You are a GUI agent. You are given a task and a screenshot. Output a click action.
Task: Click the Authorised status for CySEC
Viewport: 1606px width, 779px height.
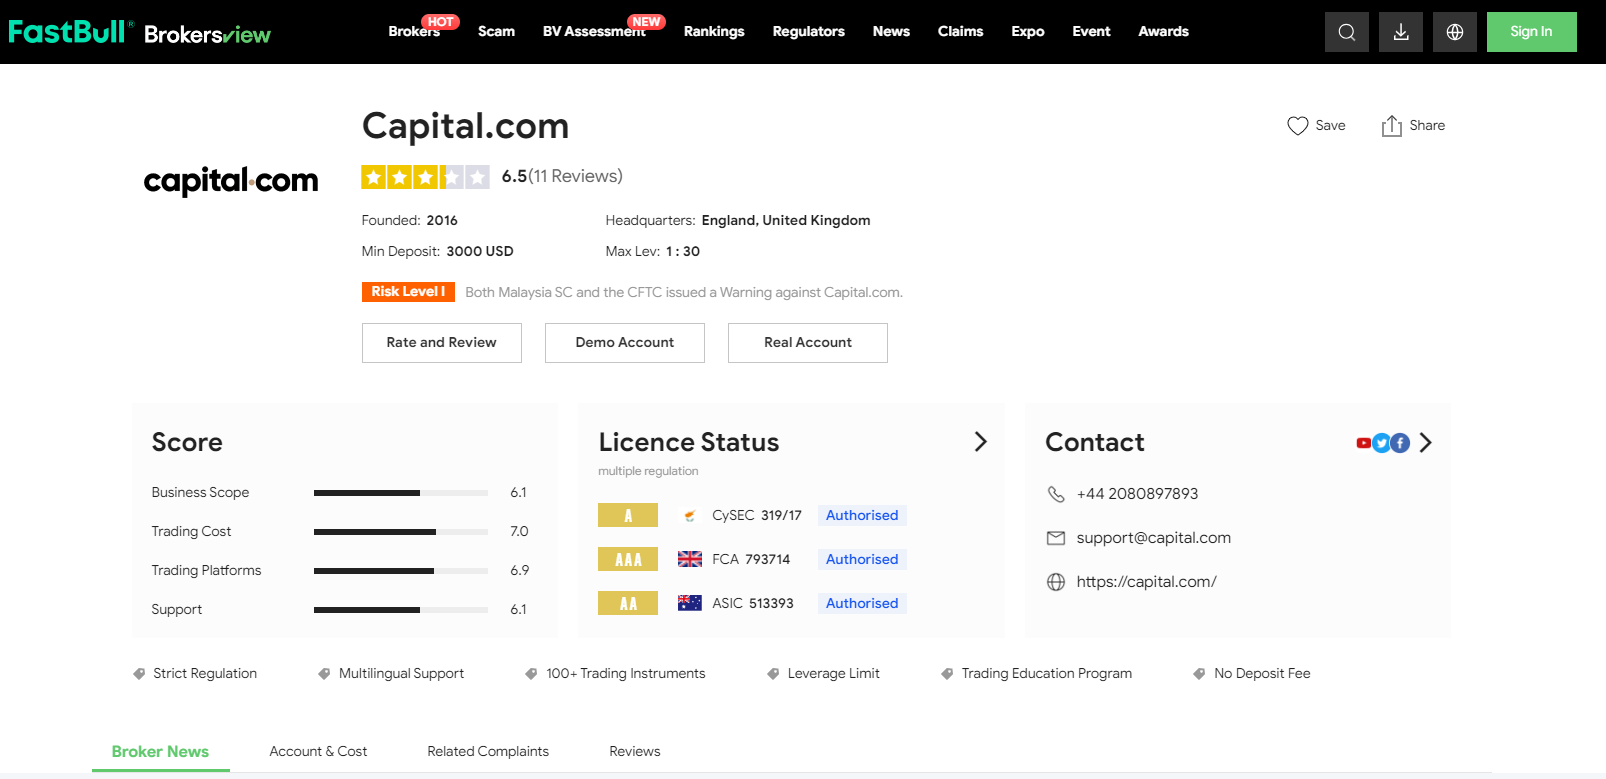tap(862, 516)
